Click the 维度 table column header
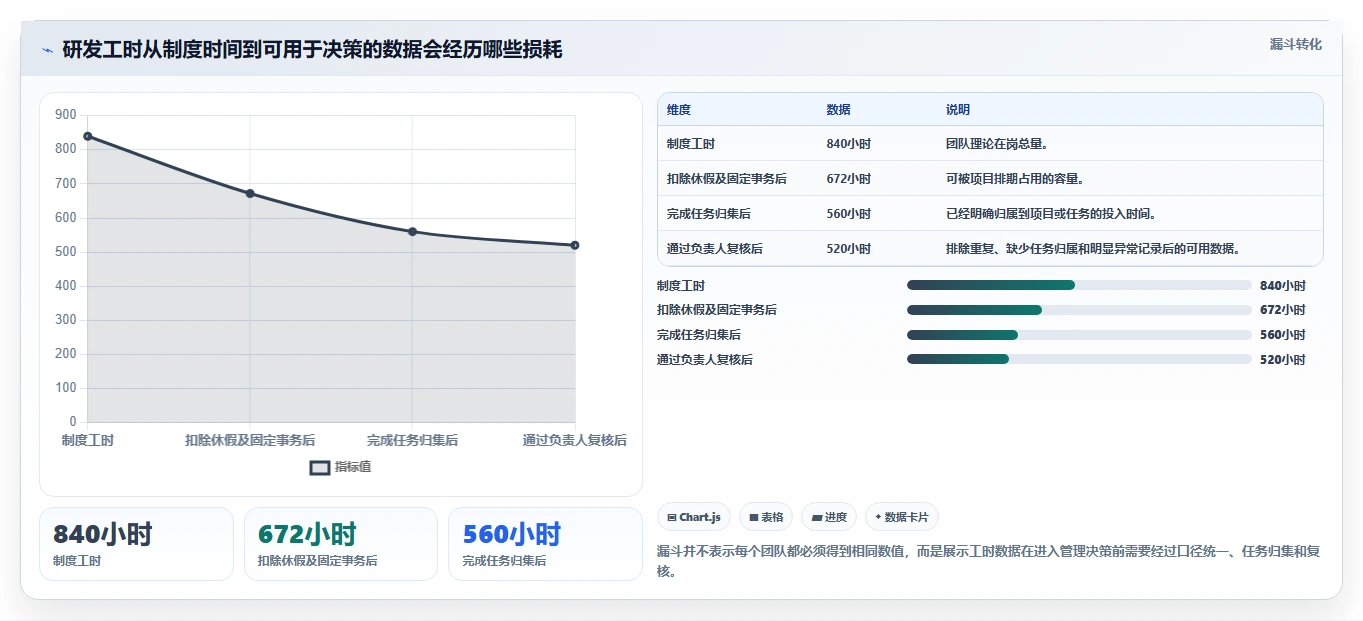1363x621 pixels. coord(679,110)
